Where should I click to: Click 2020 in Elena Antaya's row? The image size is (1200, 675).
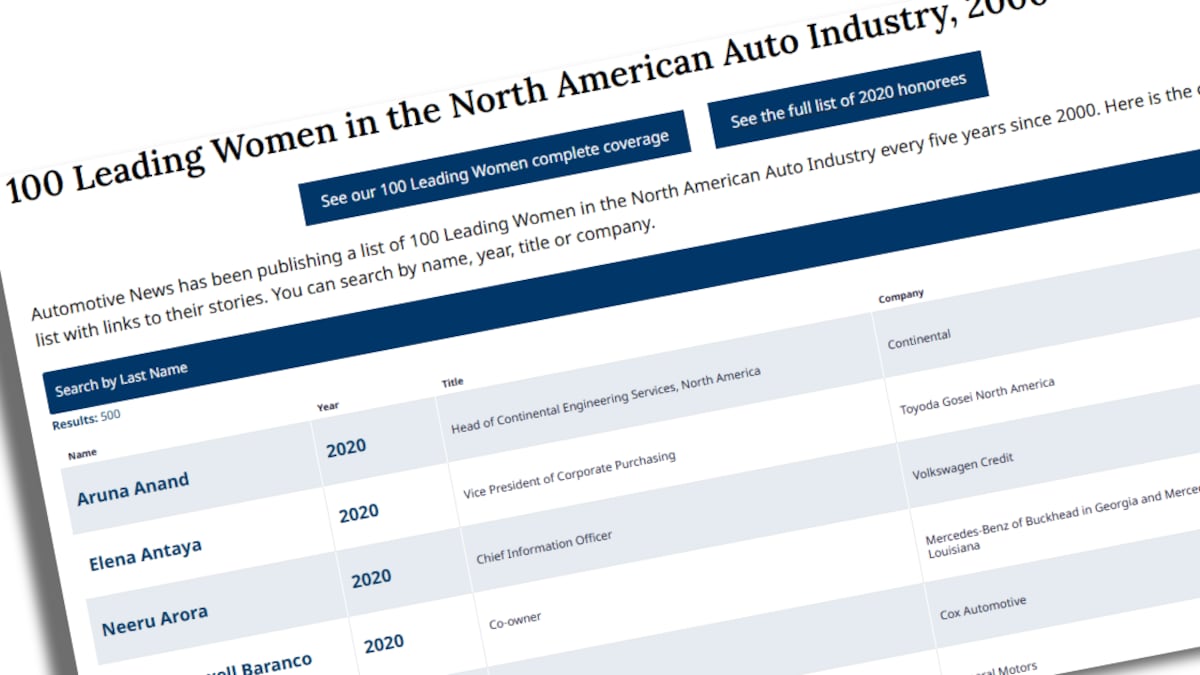[359, 514]
